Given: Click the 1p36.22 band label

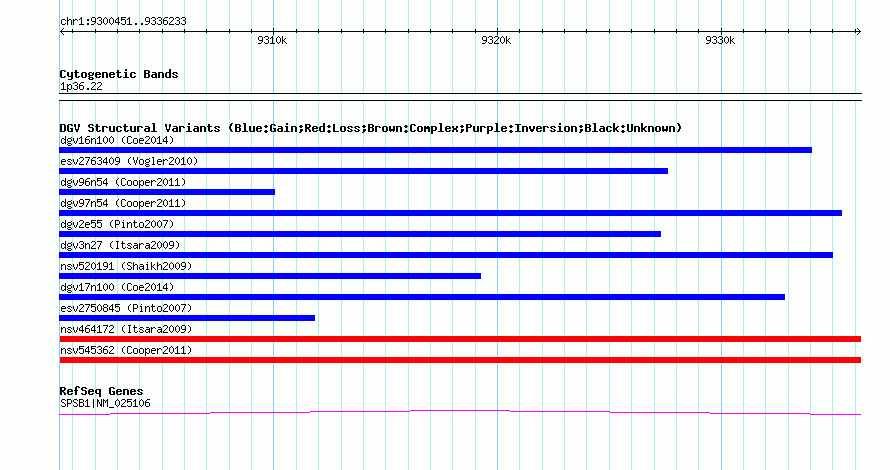Looking at the screenshot, I should click(x=81, y=87).
